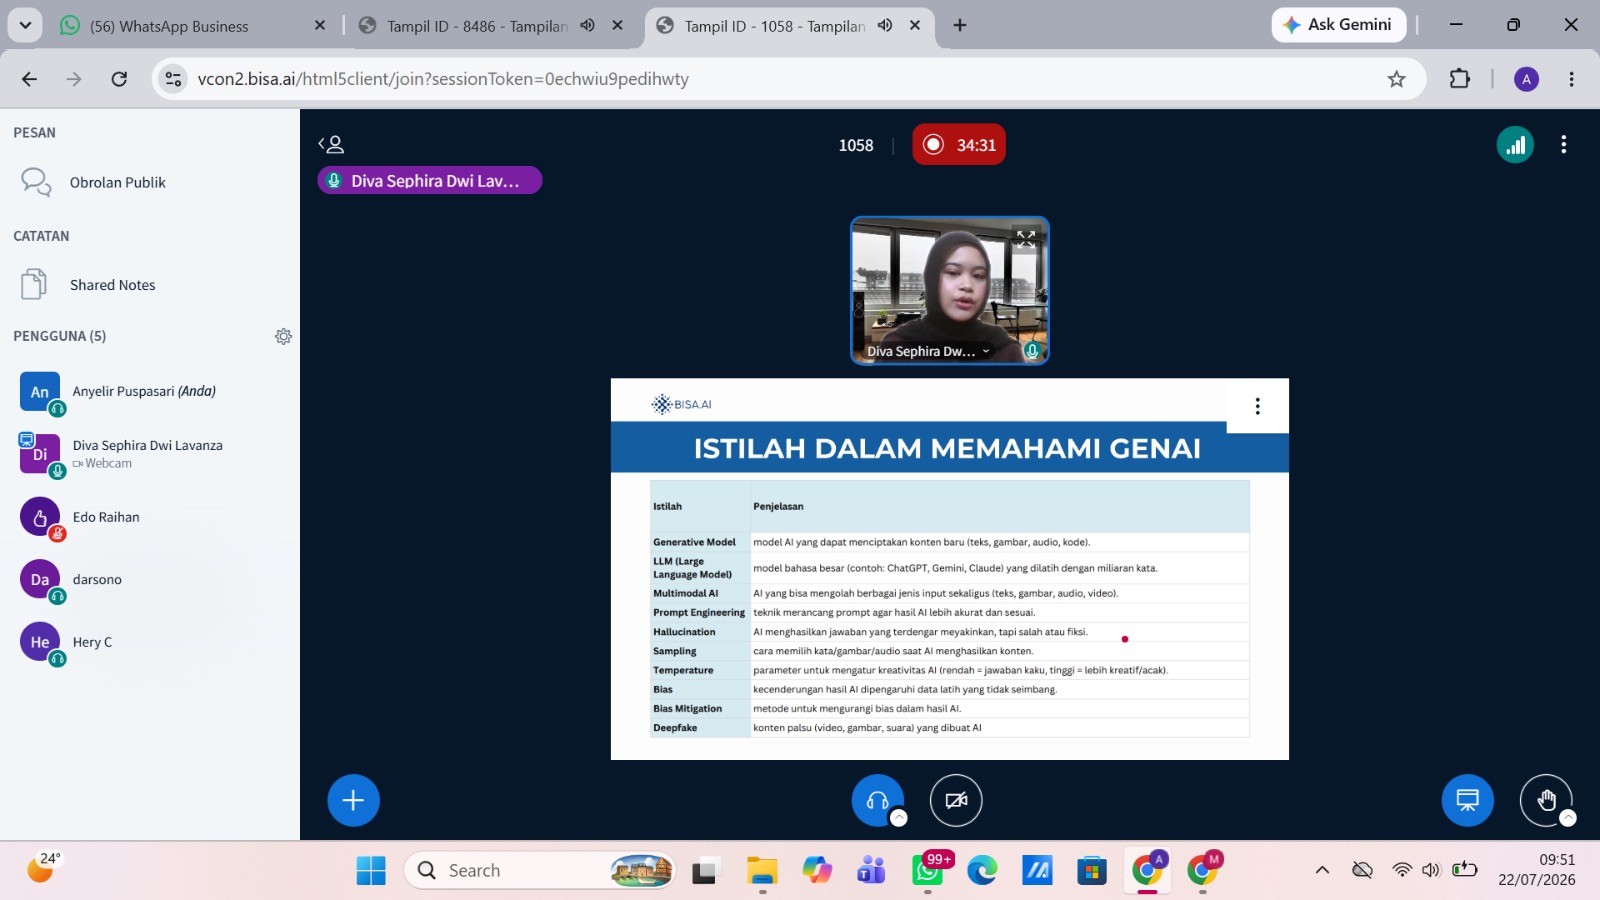This screenshot has height=900, width=1600.
Task: Open Microsoft Store taskbar icon
Action: tap(1092, 871)
